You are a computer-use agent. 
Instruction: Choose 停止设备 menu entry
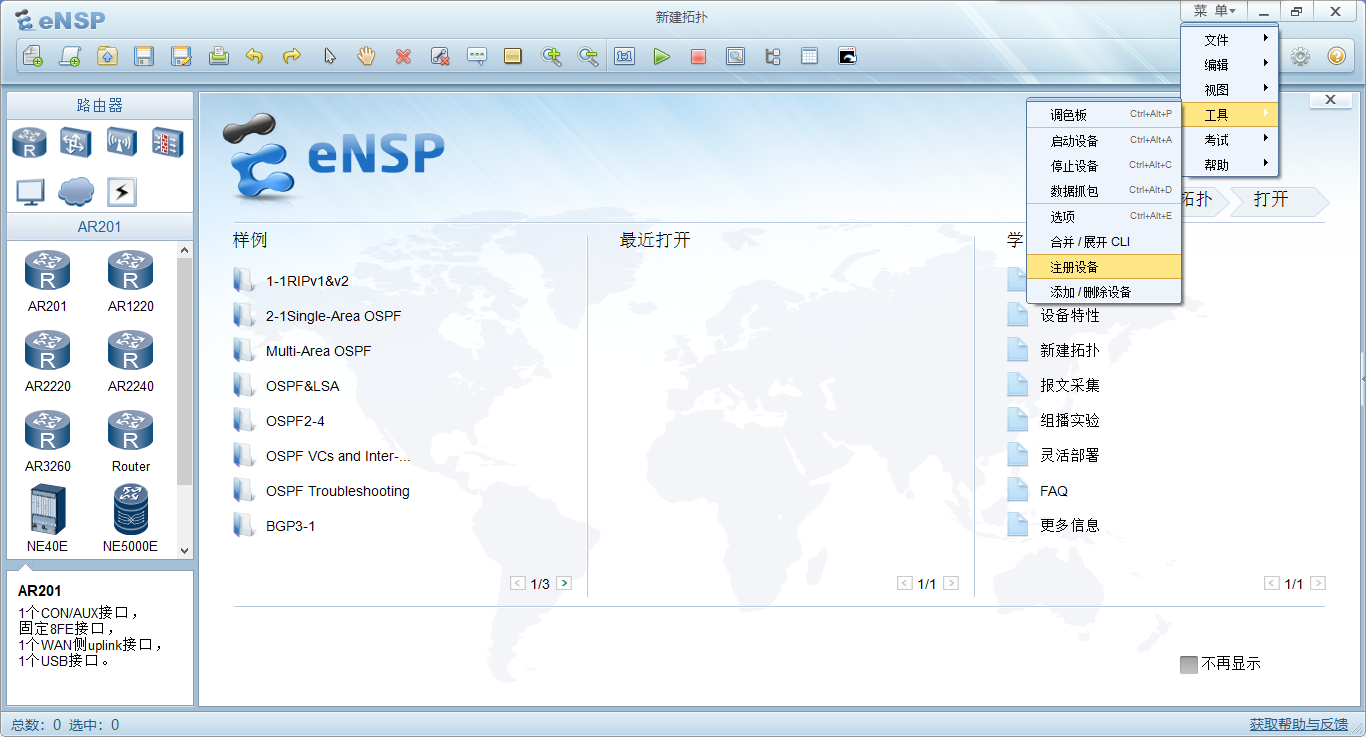(x=1104, y=166)
